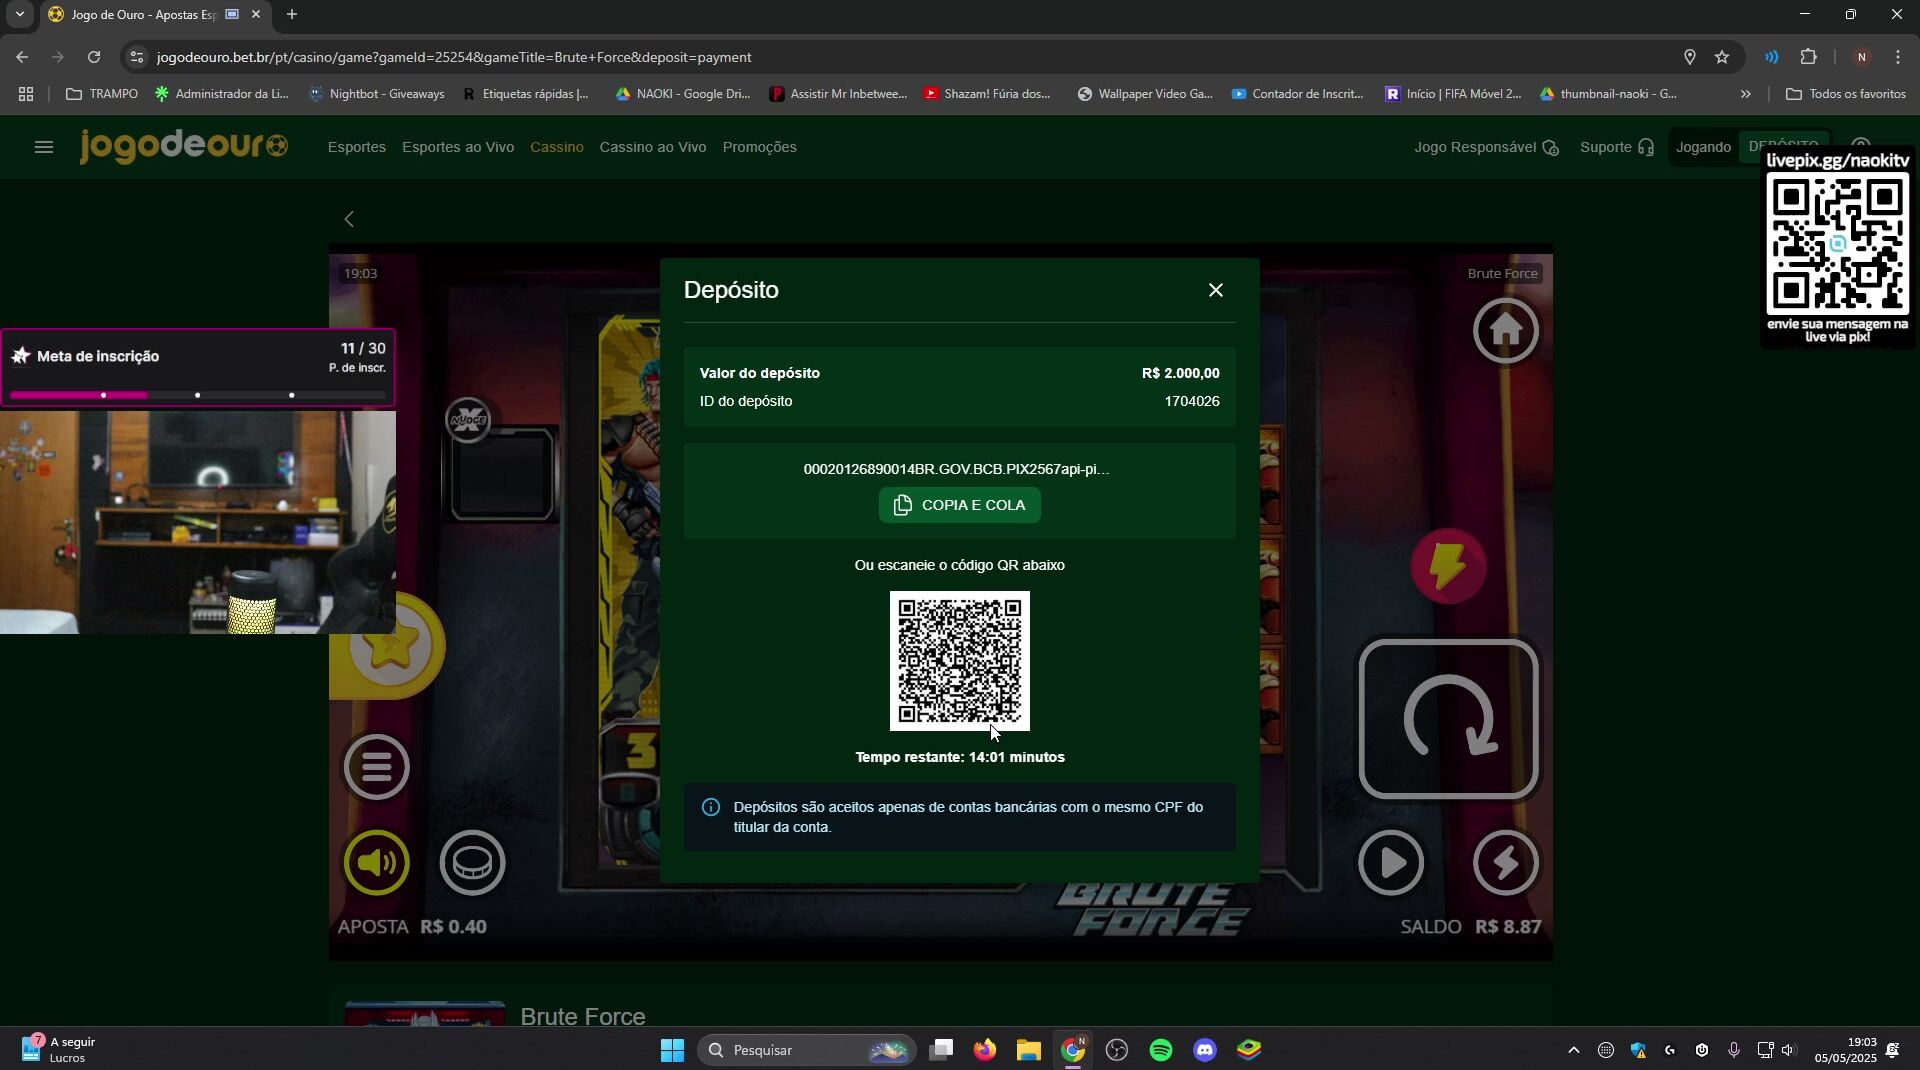The width and height of the screenshot is (1920, 1070).
Task: Open game menu lines icon
Action: pos(377,767)
